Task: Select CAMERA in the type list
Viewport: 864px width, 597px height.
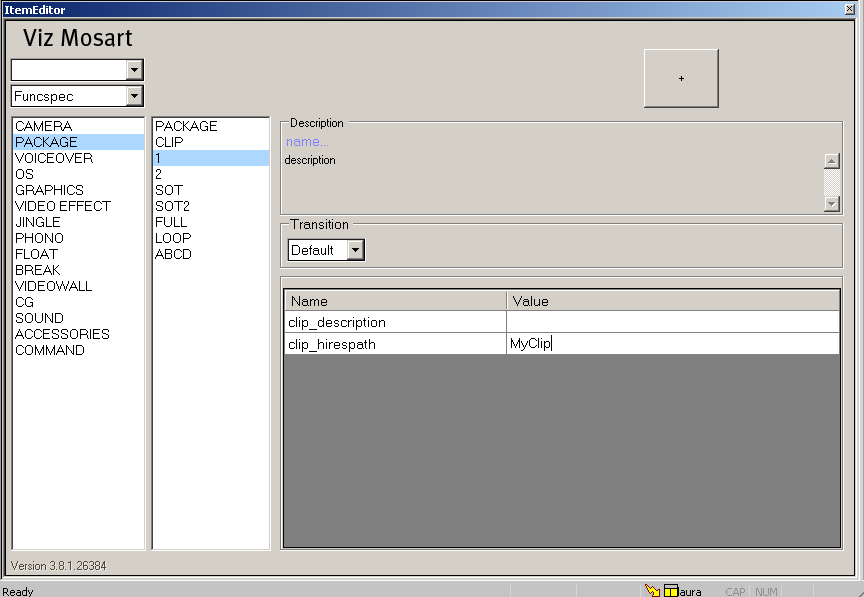Action: [43, 126]
